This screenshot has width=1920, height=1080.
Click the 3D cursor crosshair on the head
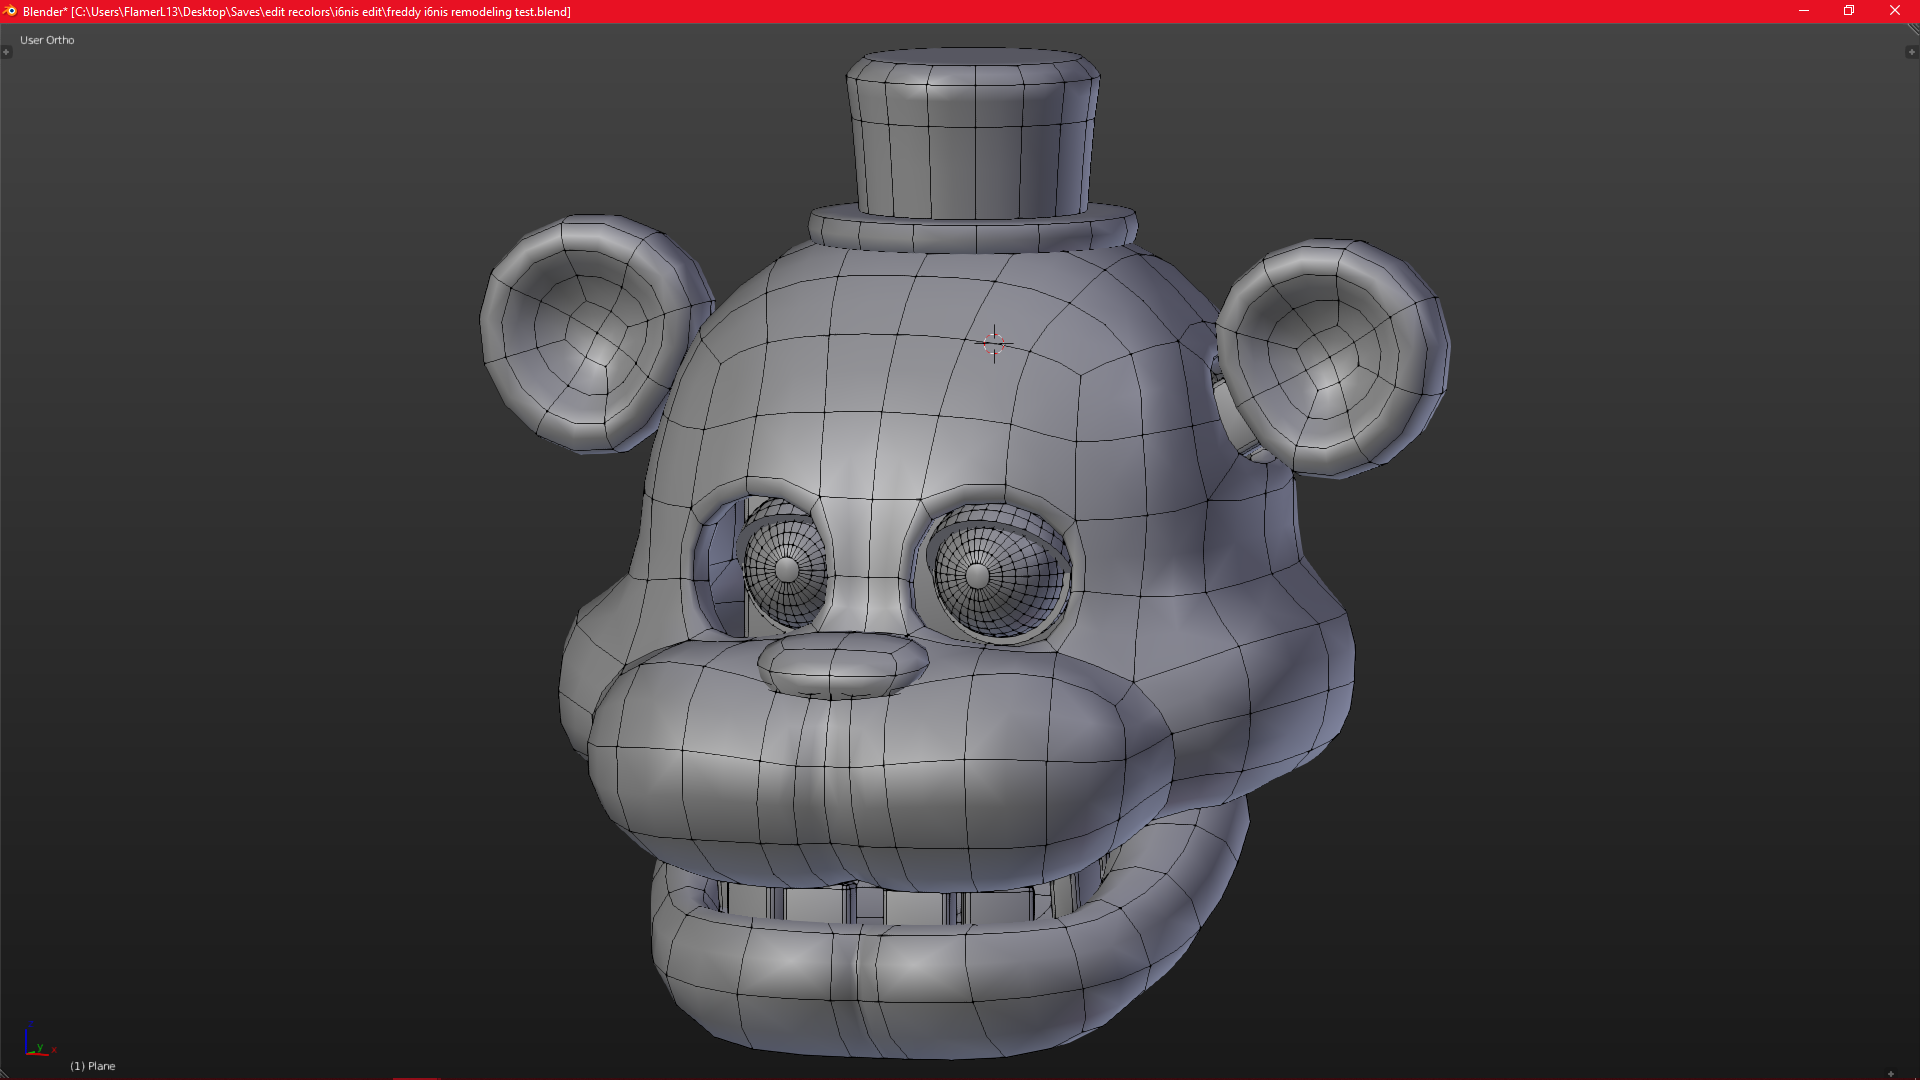click(994, 343)
